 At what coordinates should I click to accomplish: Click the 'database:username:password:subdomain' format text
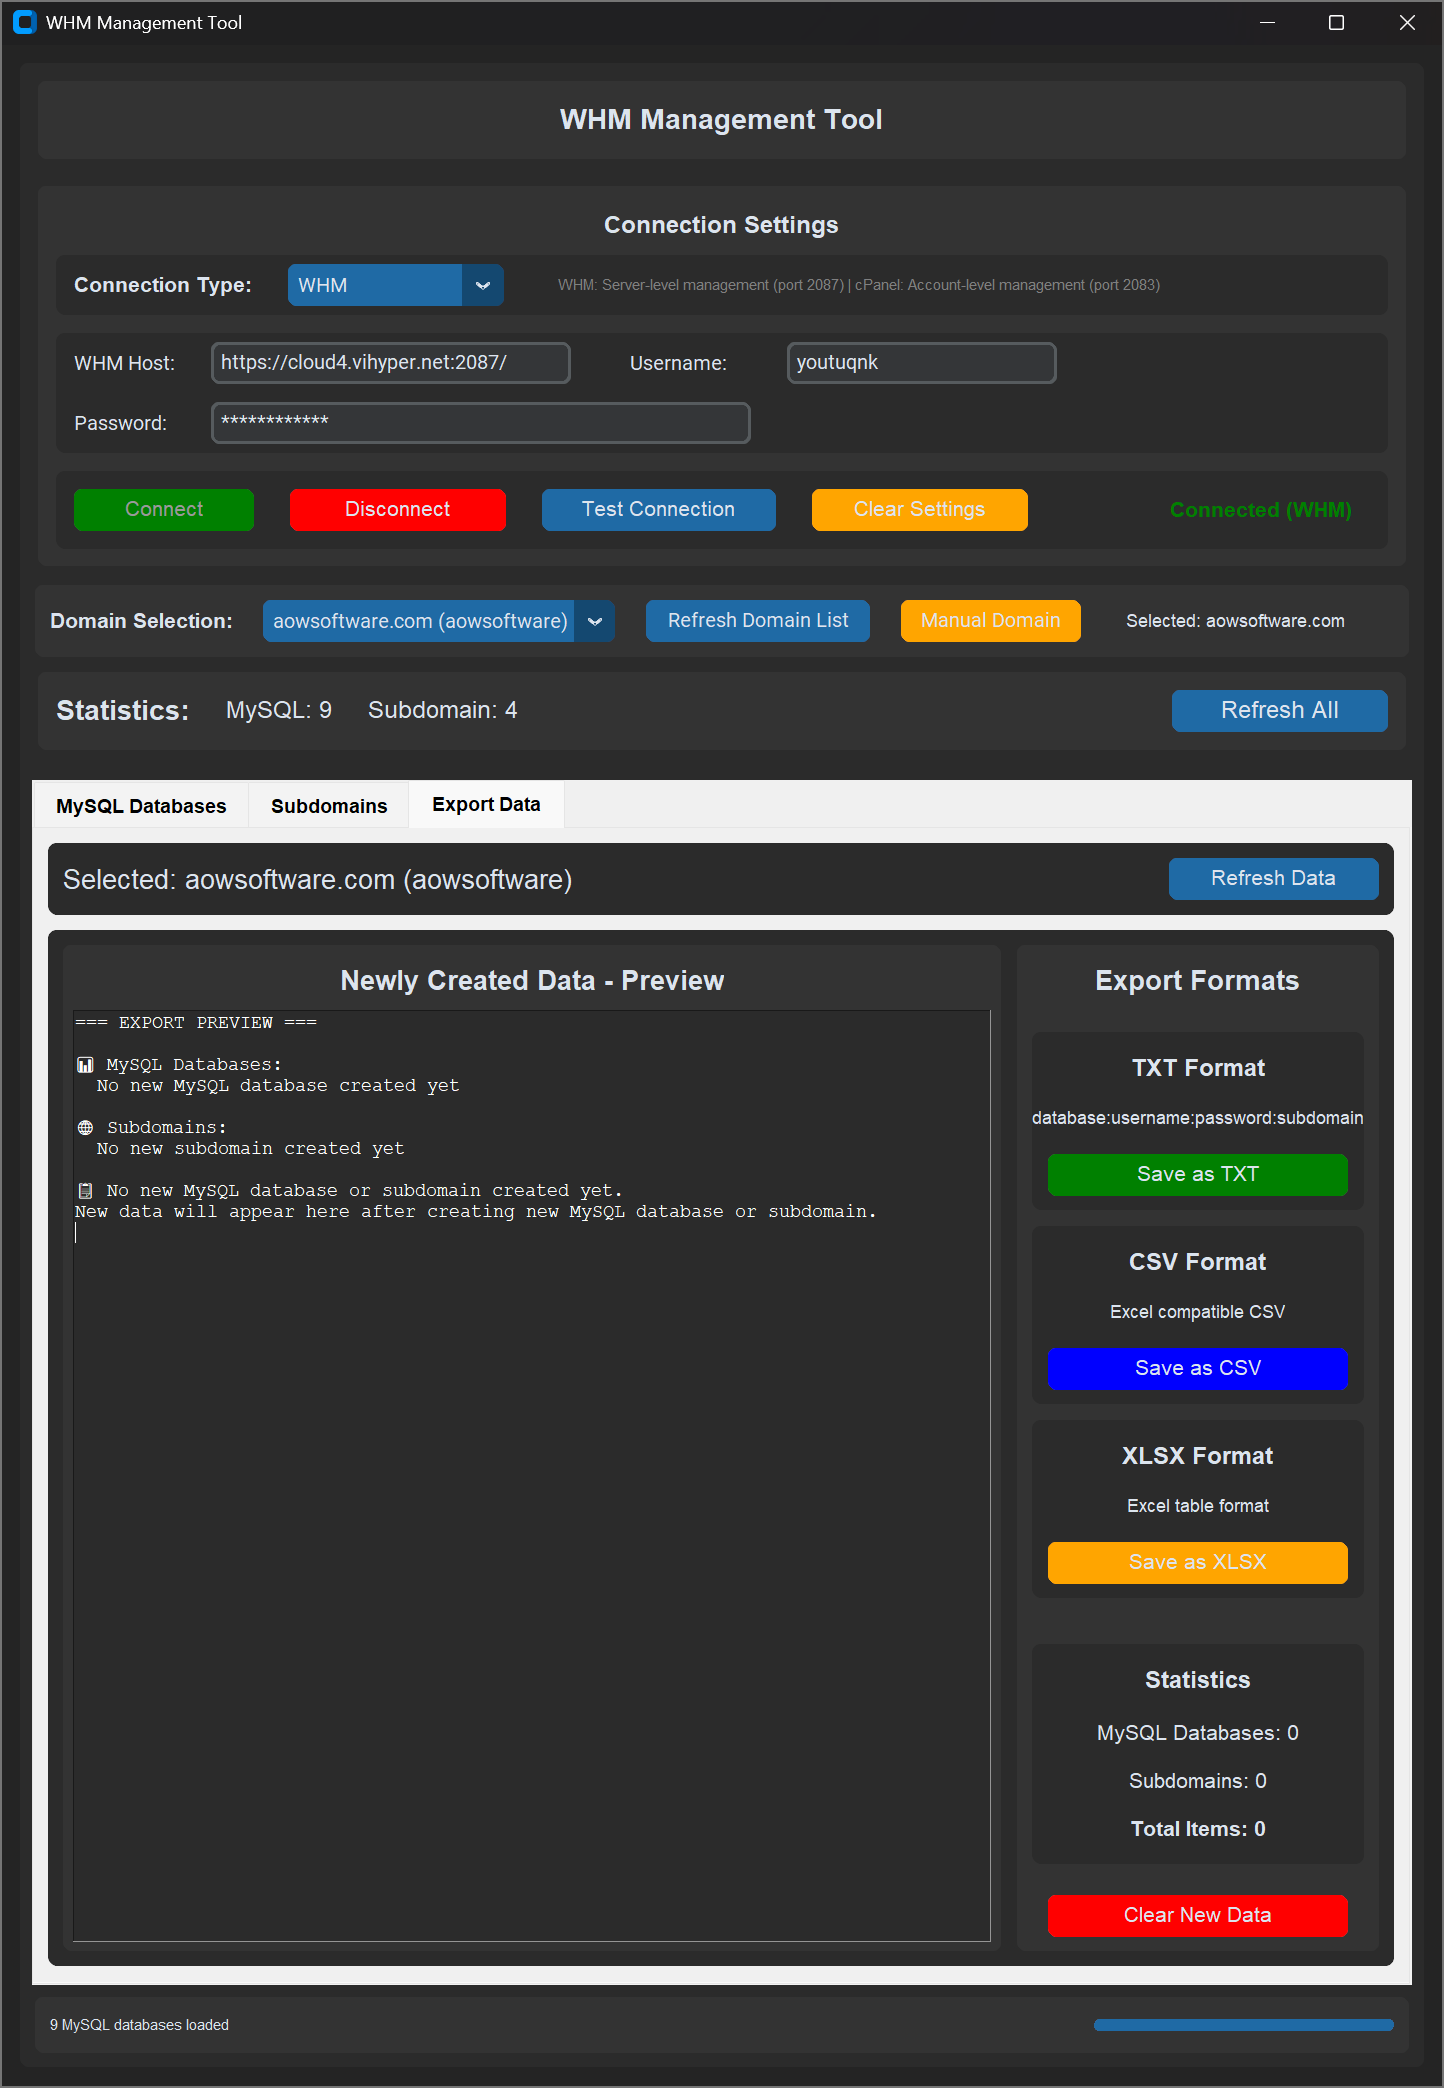(x=1197, y=1118)
